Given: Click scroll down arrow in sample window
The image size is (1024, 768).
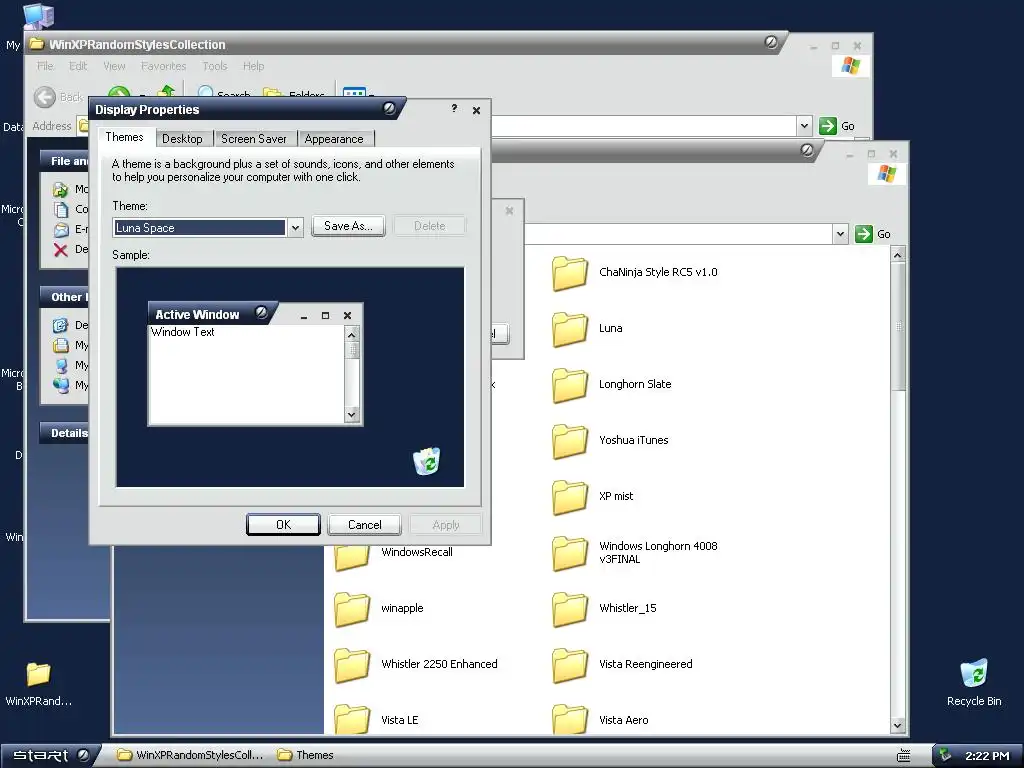Looking at the screenshot, I should click(352, 415).
